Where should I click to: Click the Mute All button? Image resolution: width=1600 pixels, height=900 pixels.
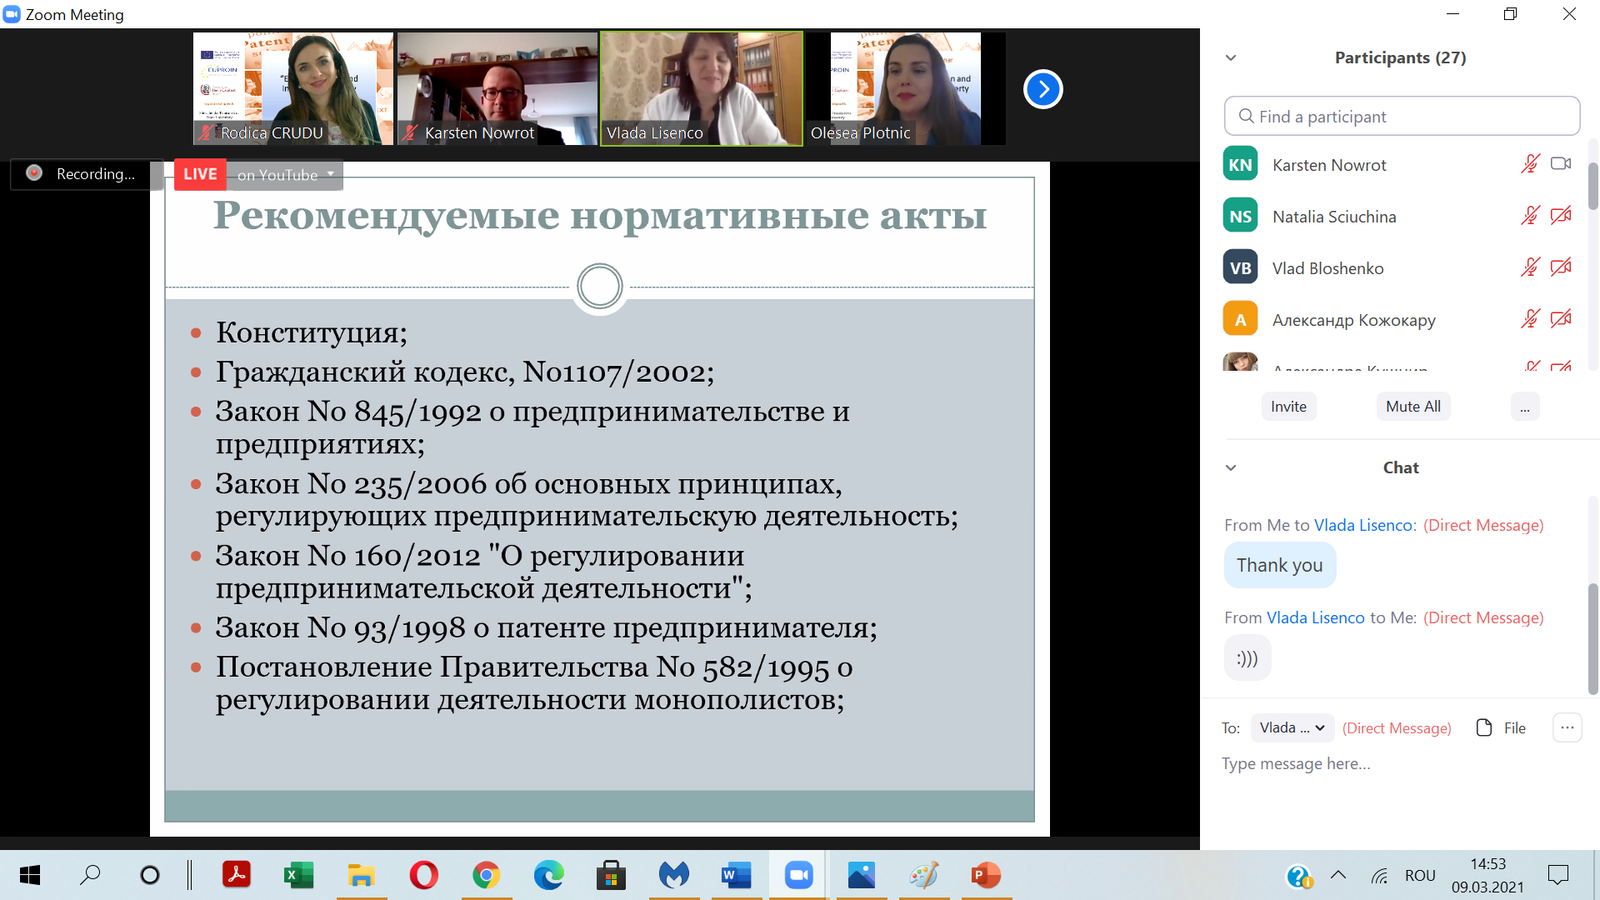(x=1413, y=406)
